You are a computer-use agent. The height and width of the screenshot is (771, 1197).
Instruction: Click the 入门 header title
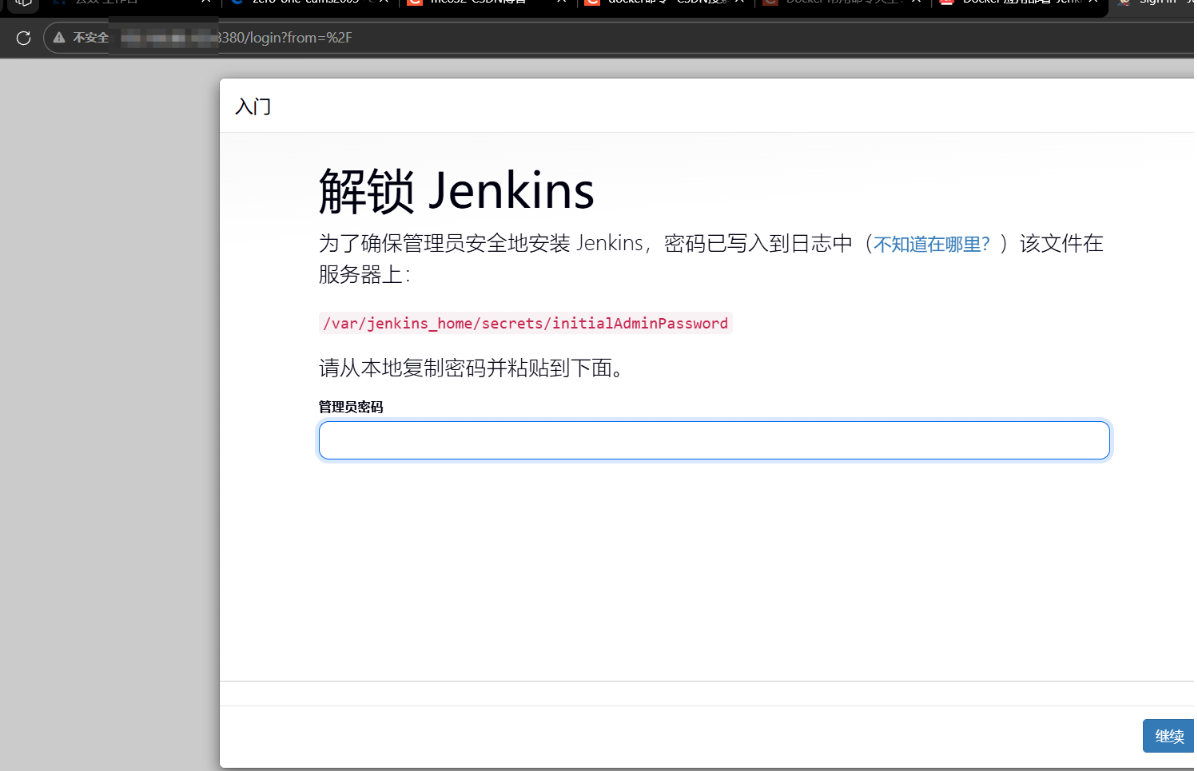coord(253,106)
